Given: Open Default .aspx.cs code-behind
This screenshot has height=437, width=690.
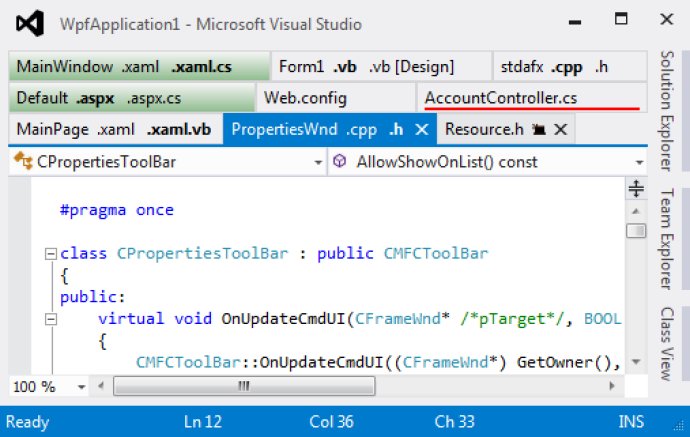Looking at the screenshot, I should click(x=154, y=98).
